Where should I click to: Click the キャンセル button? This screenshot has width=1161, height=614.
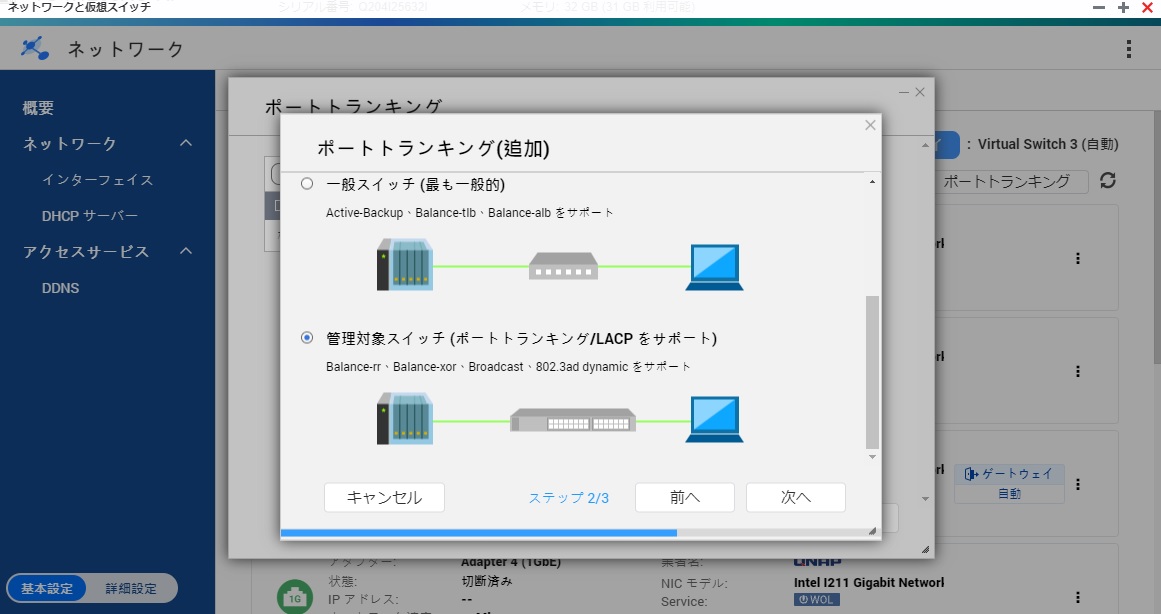[384, 497]
